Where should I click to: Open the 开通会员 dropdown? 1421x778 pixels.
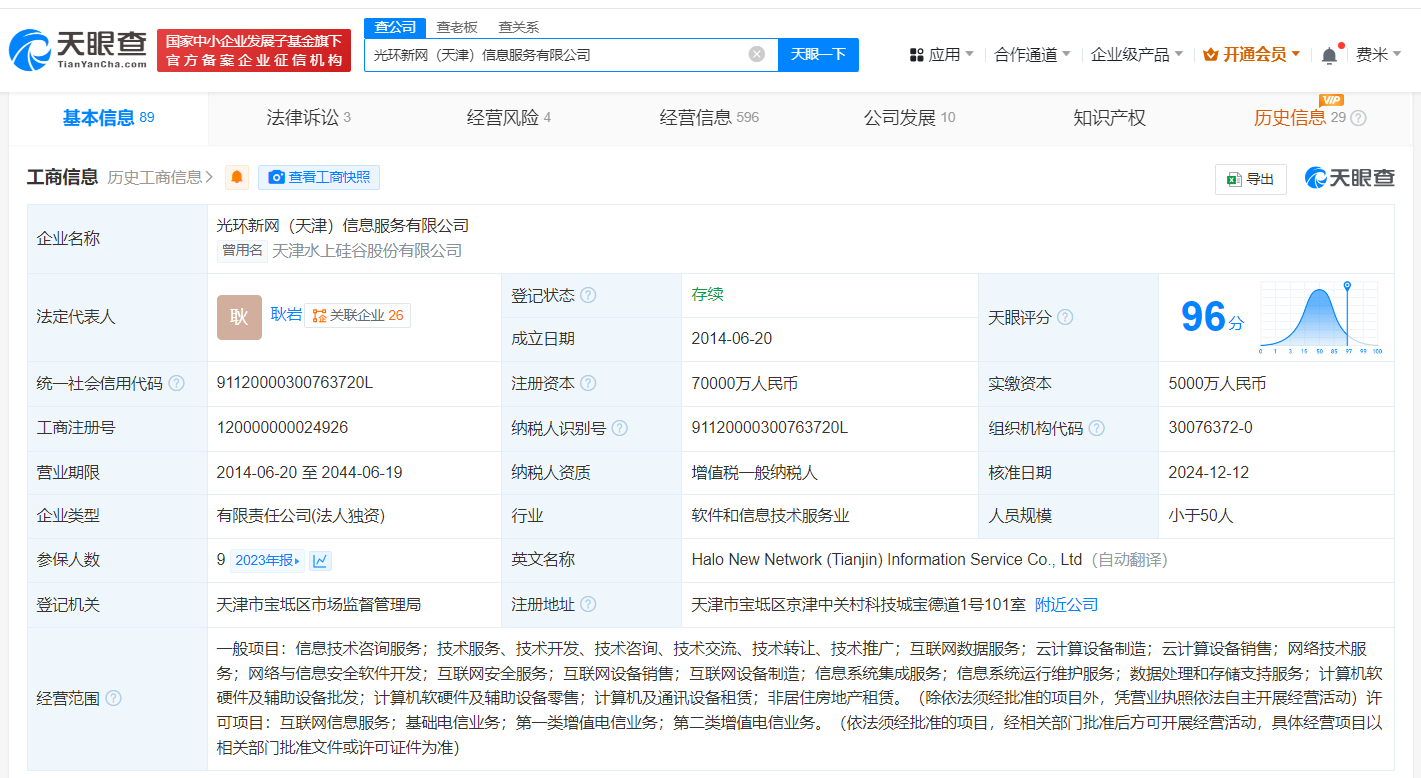1251,54
